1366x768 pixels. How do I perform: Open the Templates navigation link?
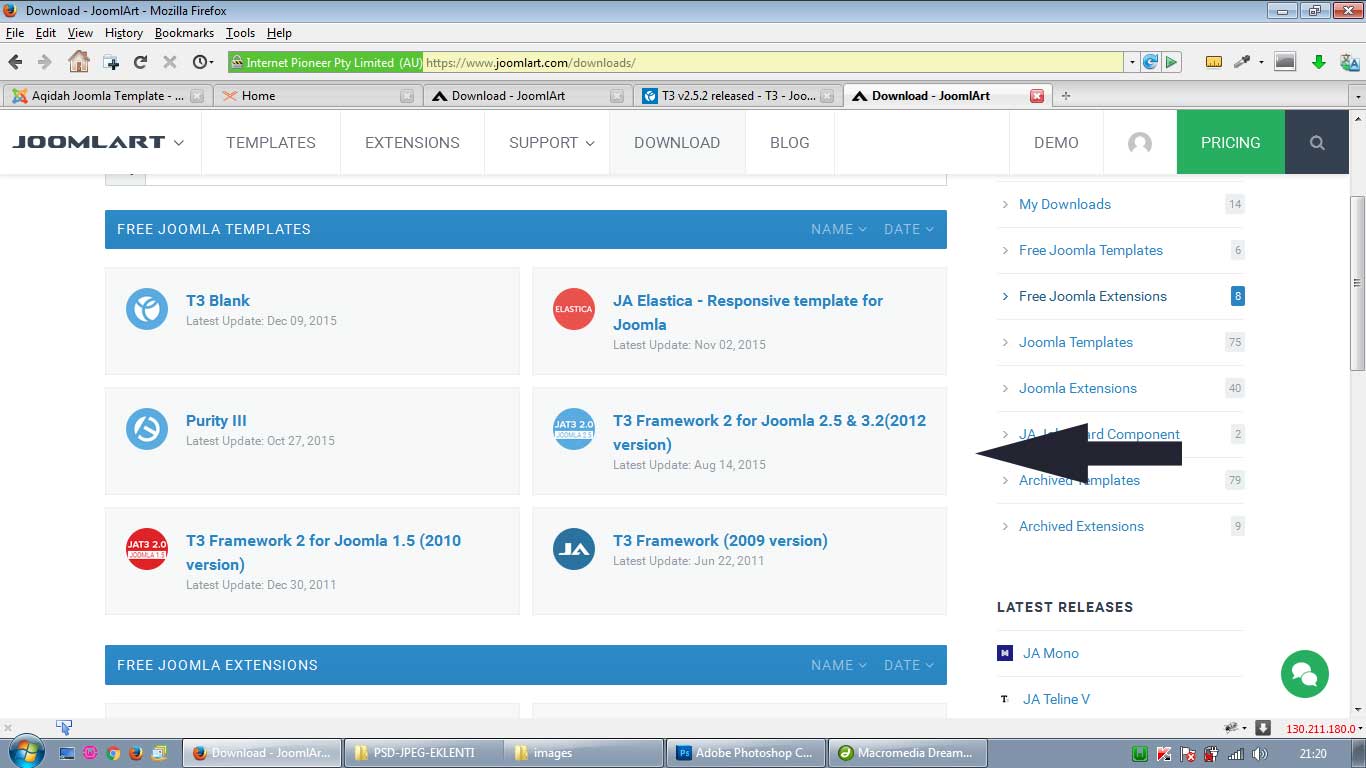pyautogui.click(x=271, y=142)
